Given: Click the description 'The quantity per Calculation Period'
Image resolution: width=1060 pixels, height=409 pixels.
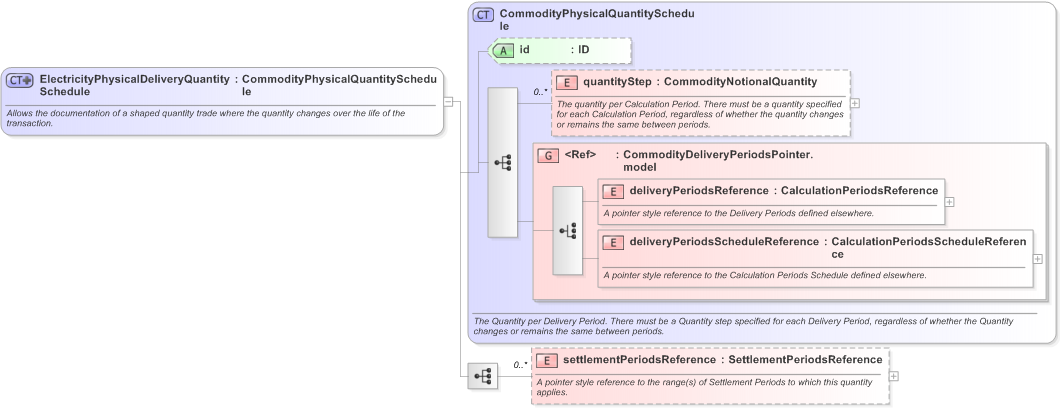Looking at the screenshot, I should click(700, 114).
